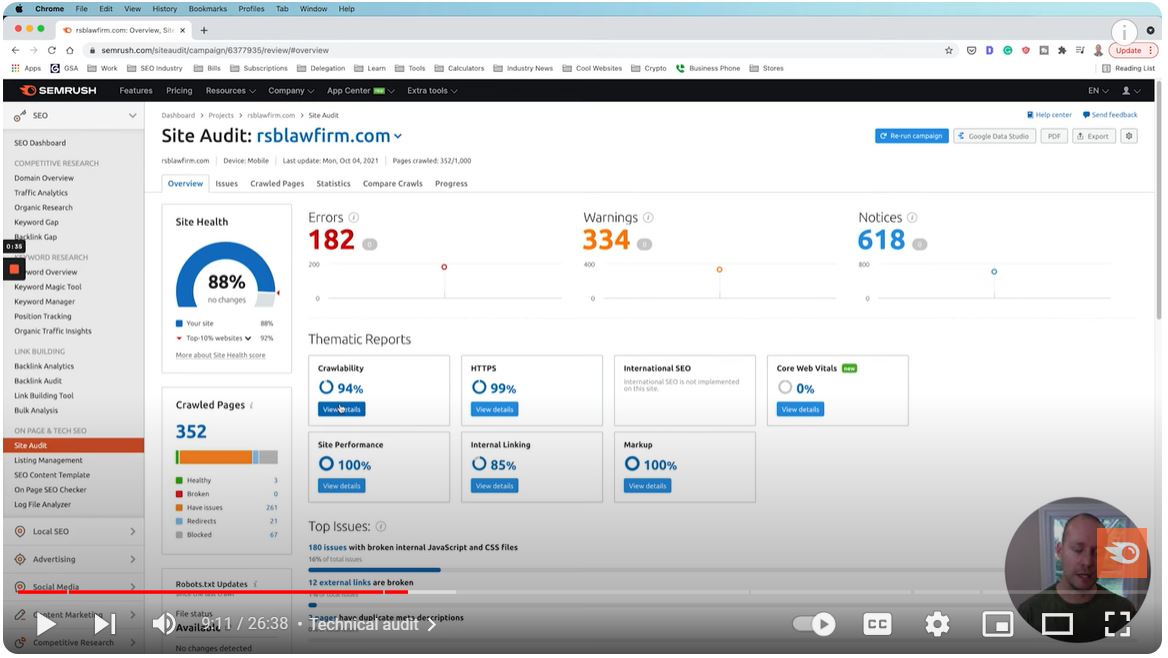Expand Top-10% websites dropdown
This screenshot has height=658, width=1168.
tap(248, 338)
